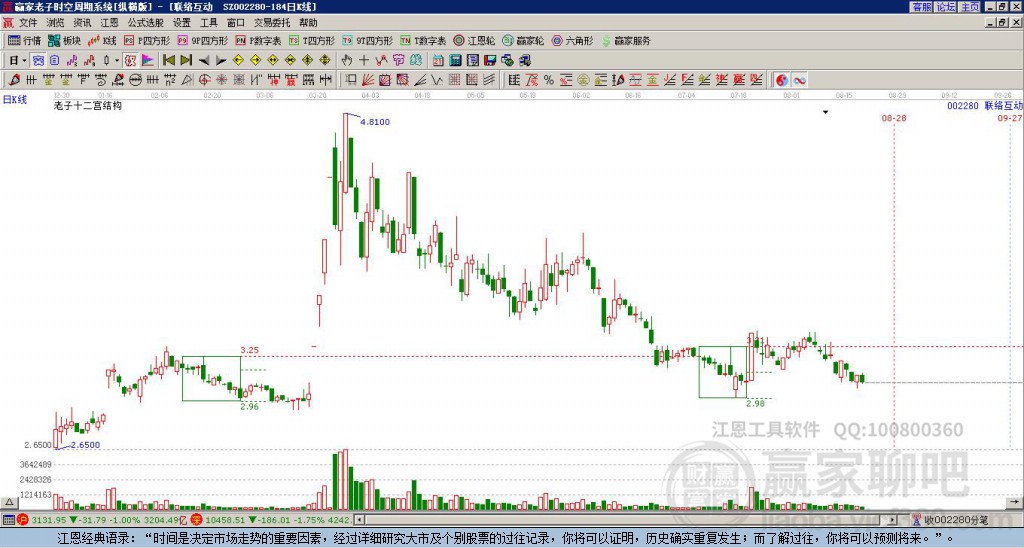
Task: Click the 沪 index icon in status bar
Action: pyautogui.click(x=23, y=520)
